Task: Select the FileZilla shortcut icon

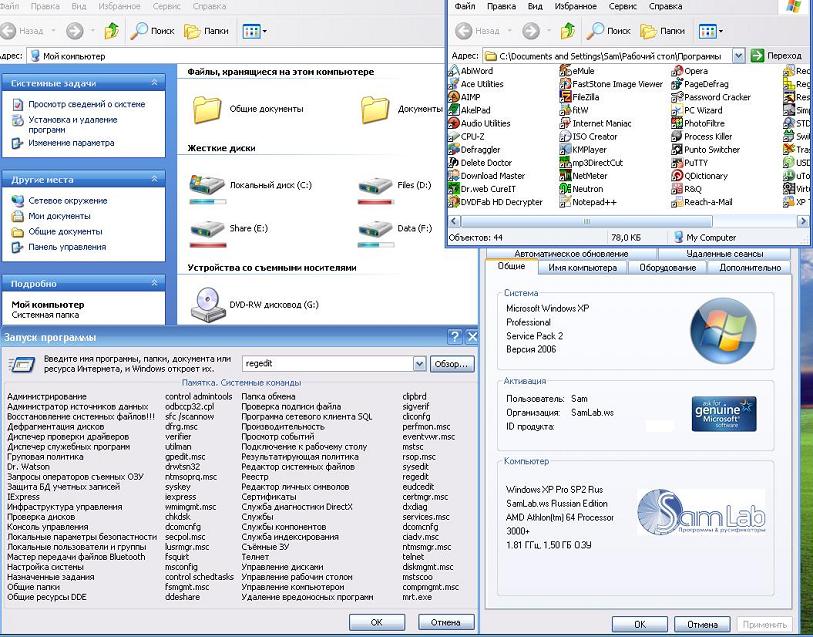Action: coord(565,97)
